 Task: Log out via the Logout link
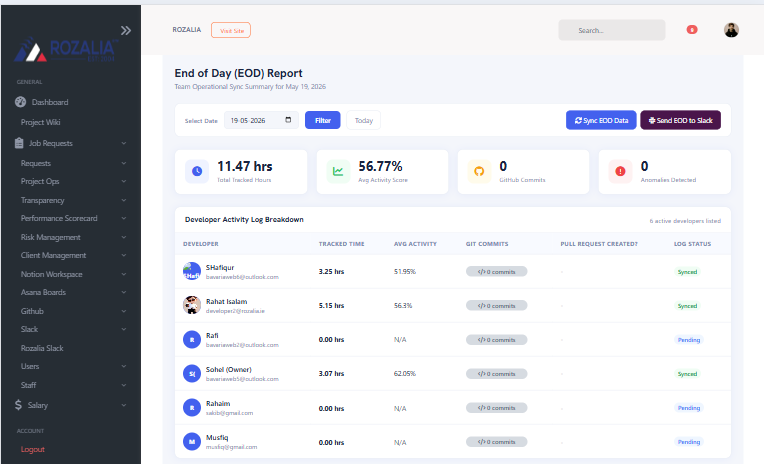coord(33,449)
